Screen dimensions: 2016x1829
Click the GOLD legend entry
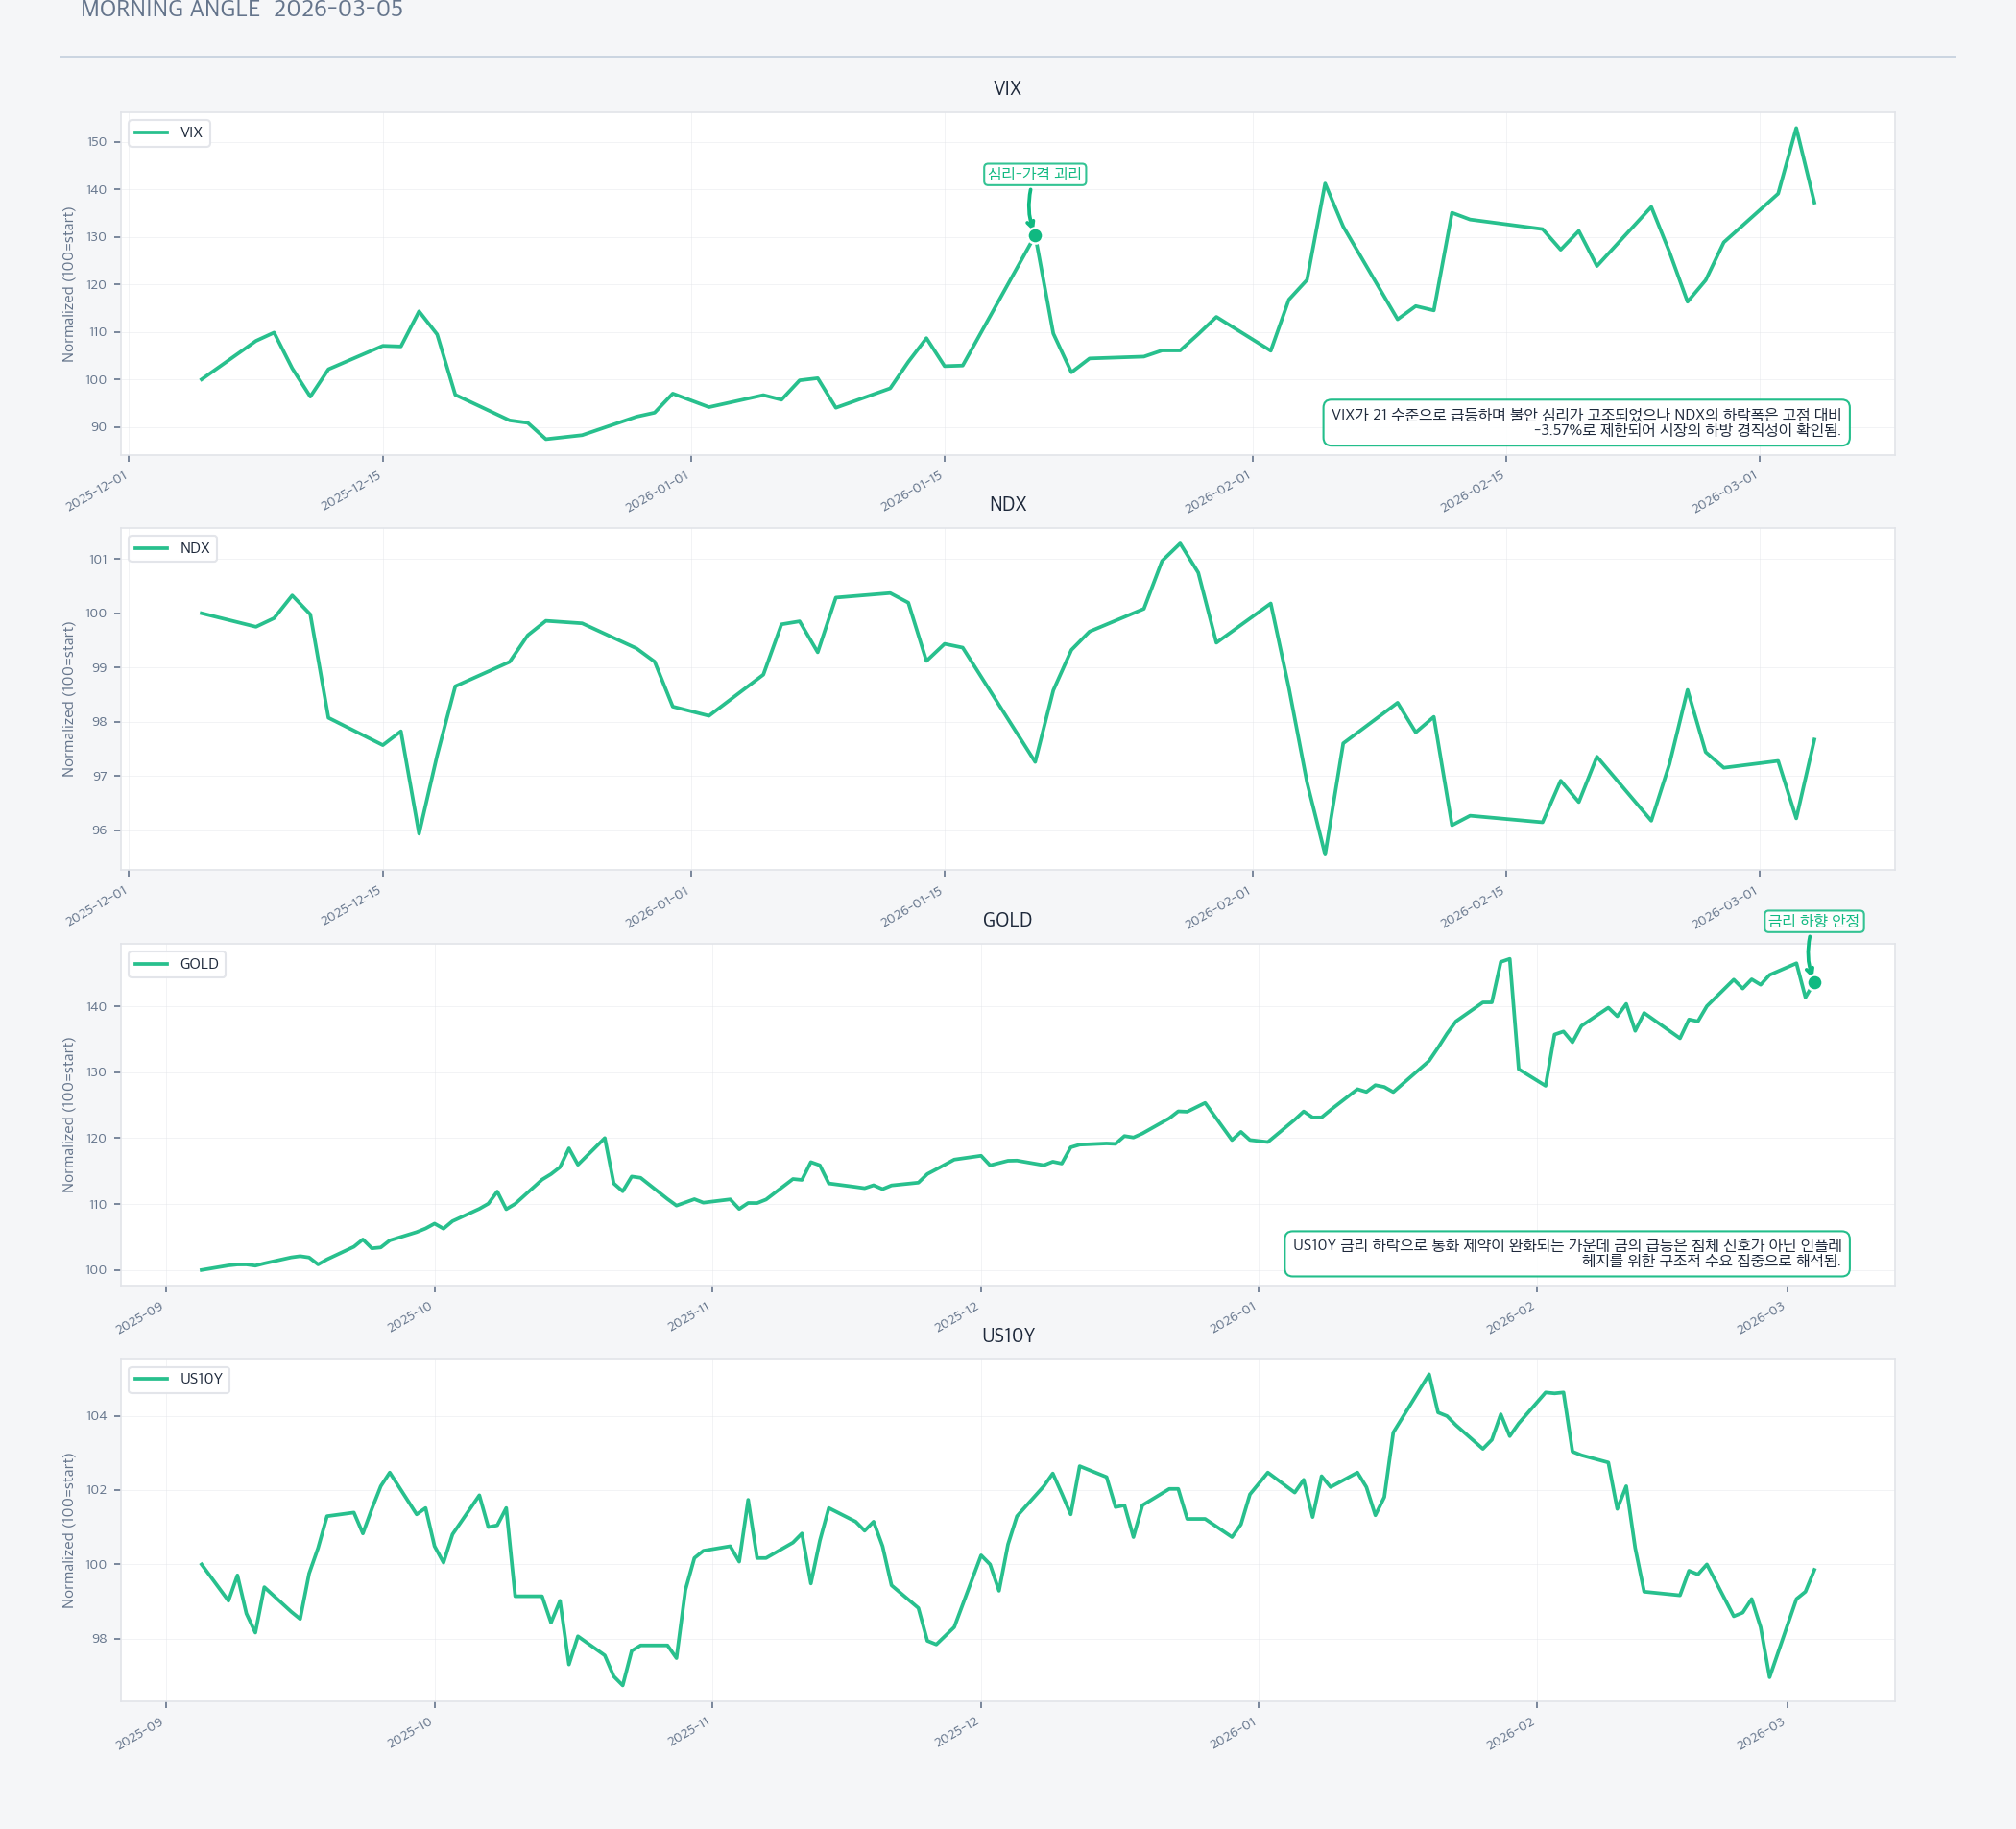(177, 964)
